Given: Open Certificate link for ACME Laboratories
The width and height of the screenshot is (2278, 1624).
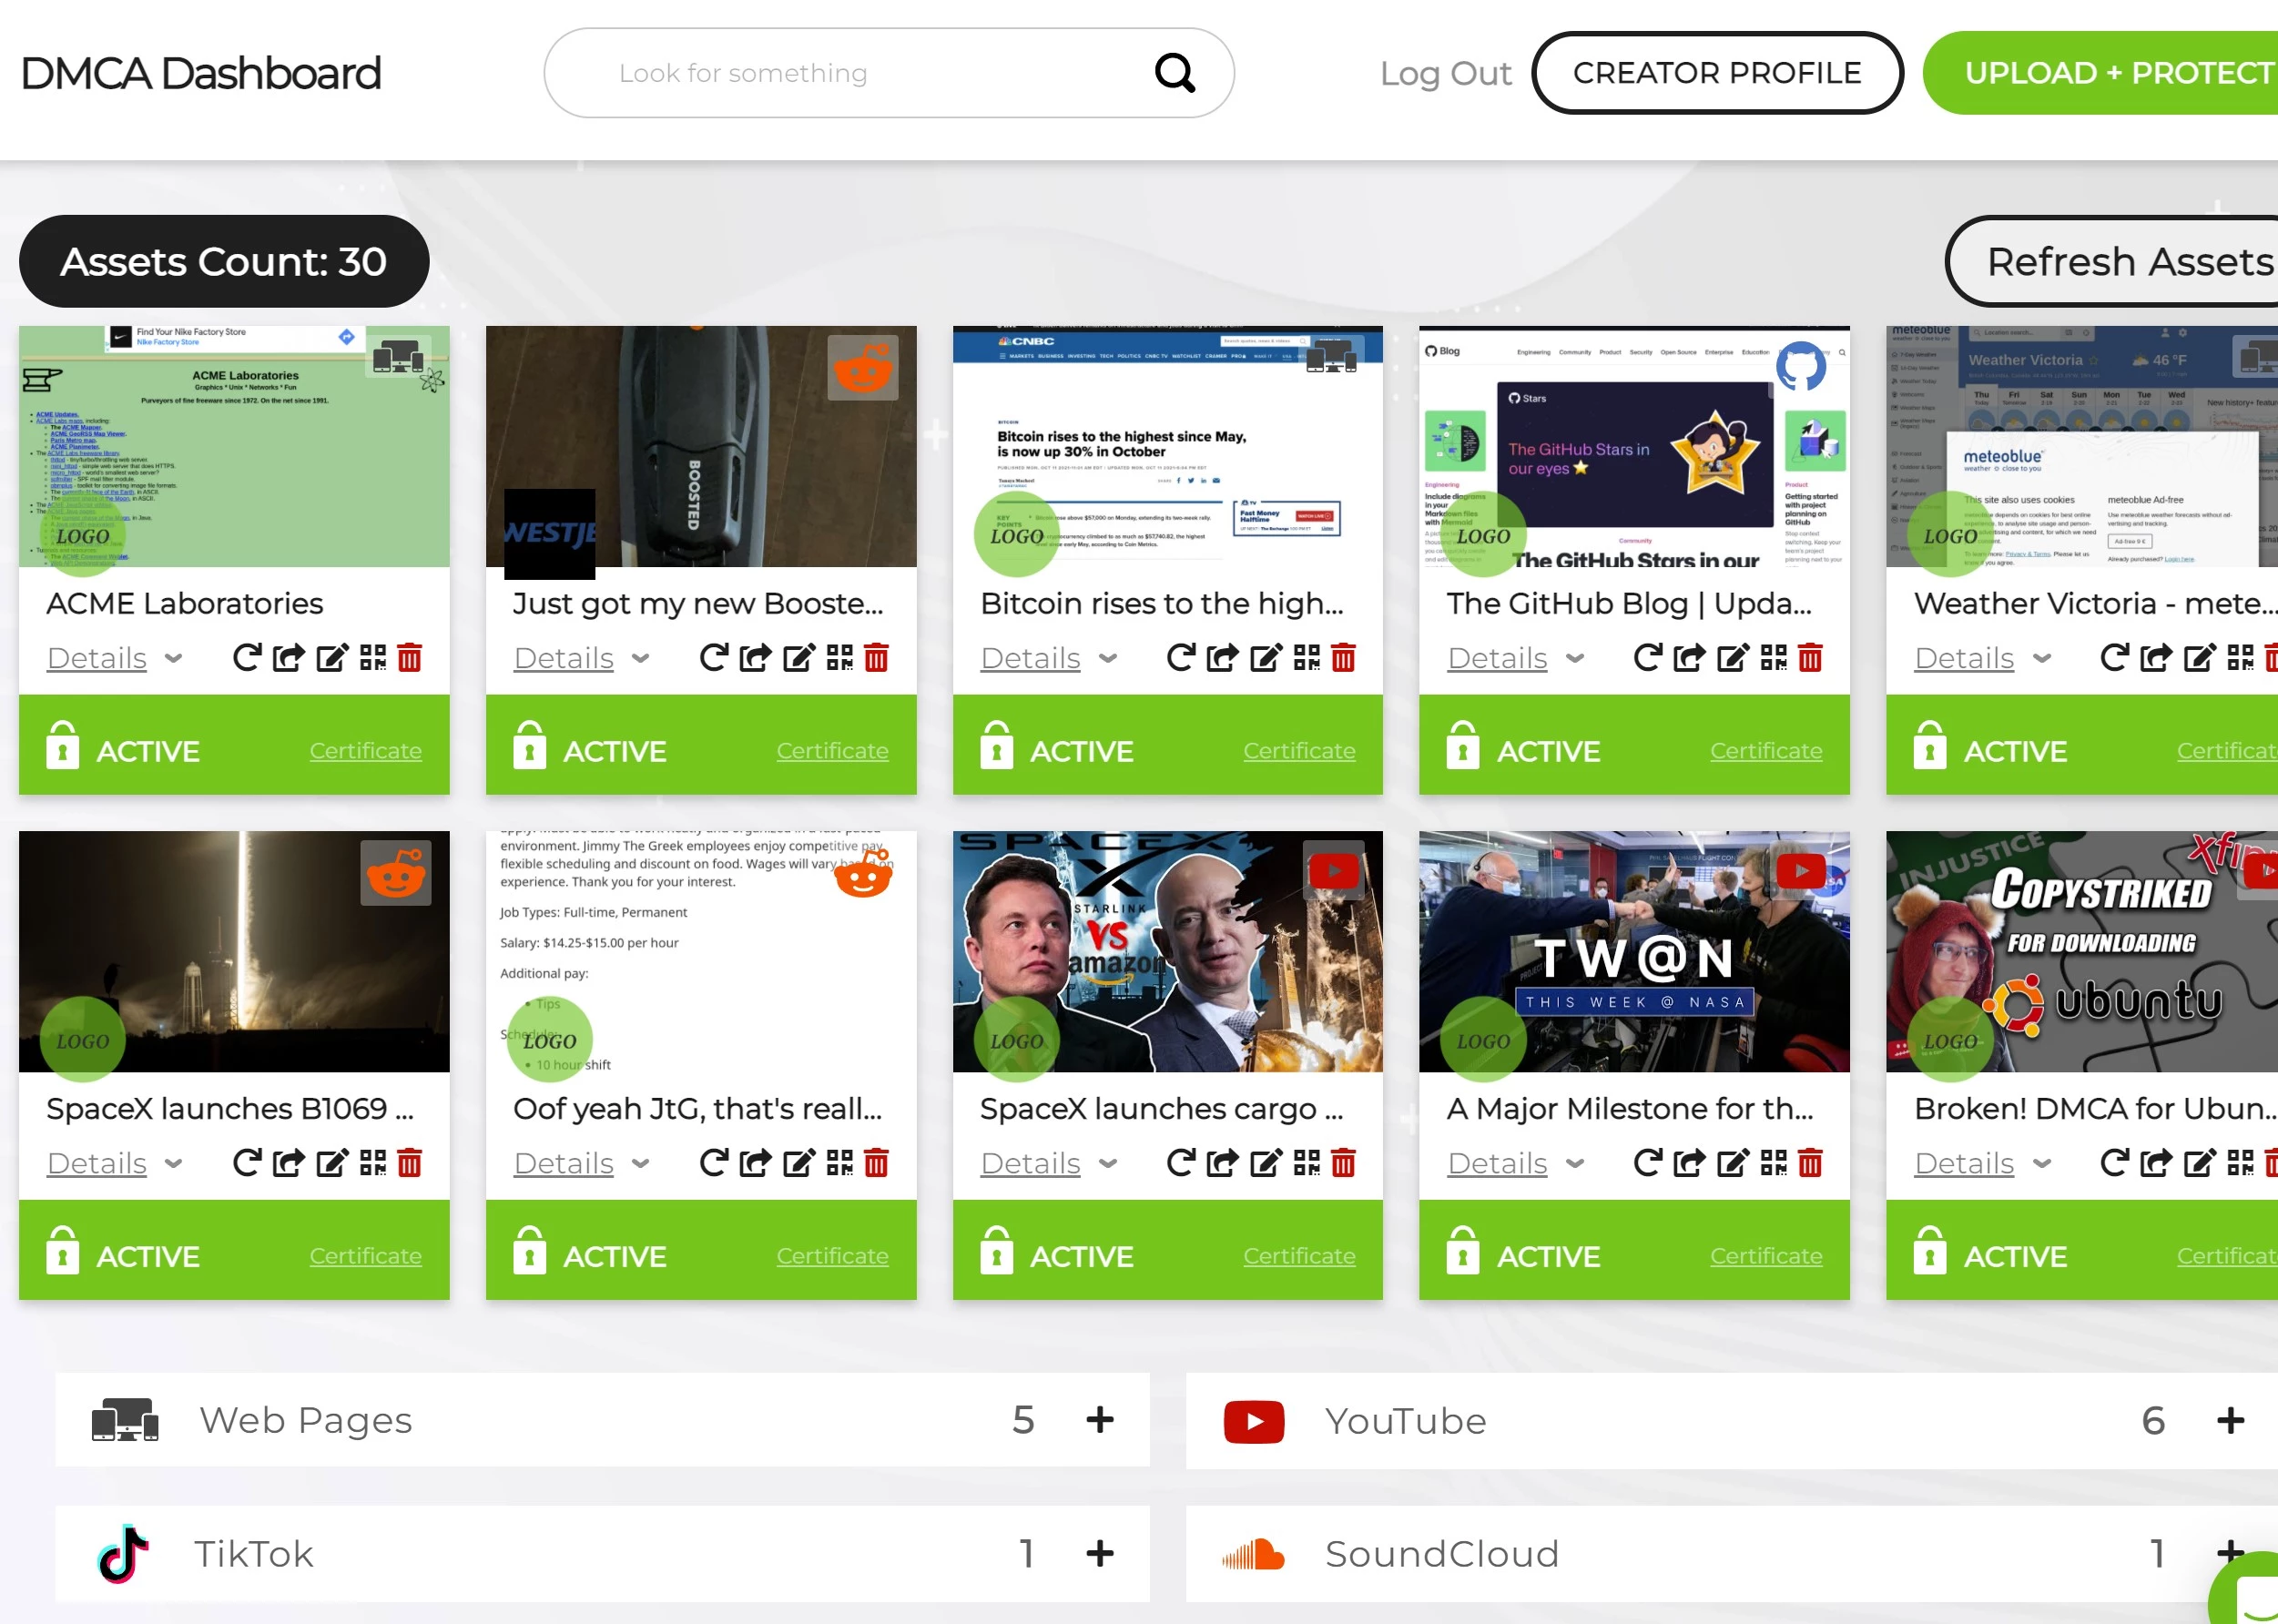Looking at the screenshot, I should click(366, 750).
